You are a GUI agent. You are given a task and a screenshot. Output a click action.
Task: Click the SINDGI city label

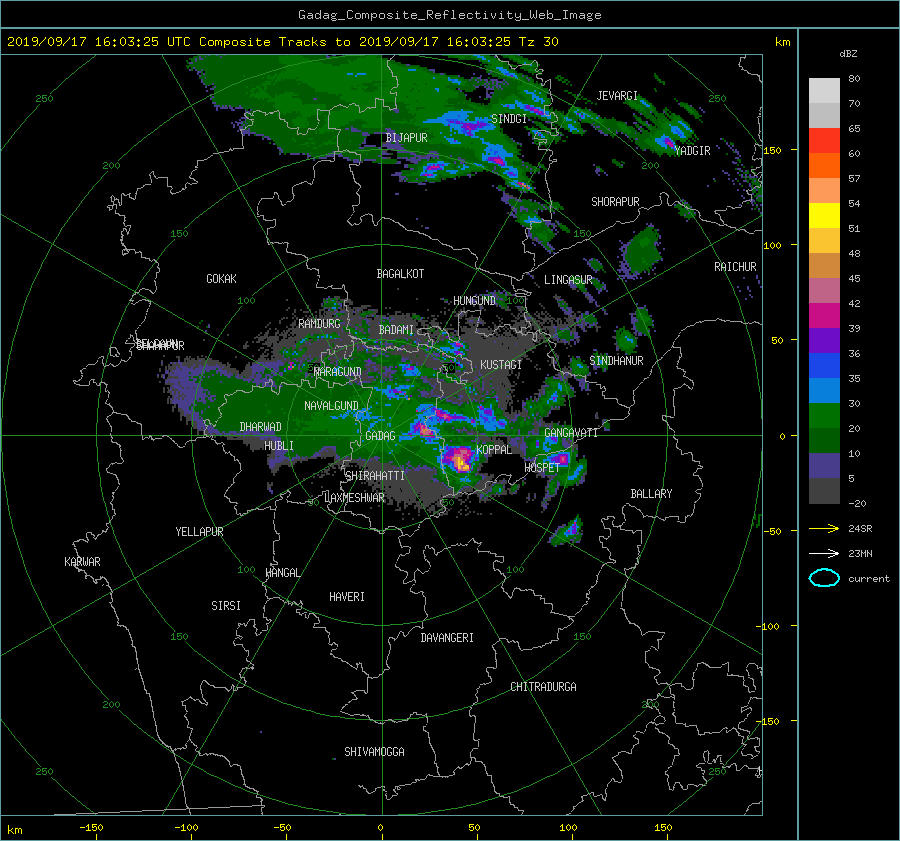point(509,119)
